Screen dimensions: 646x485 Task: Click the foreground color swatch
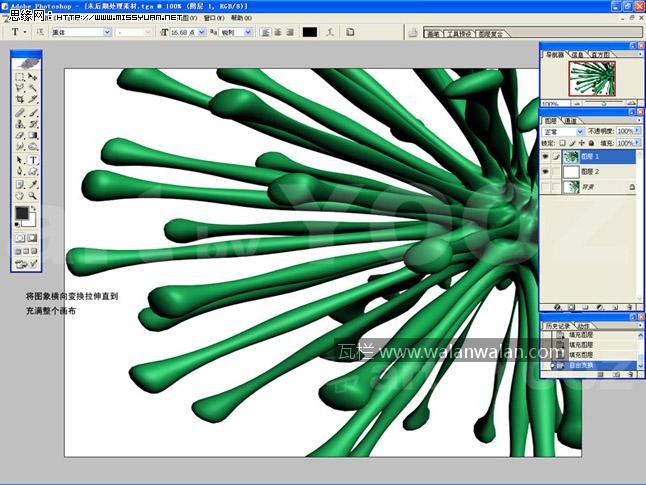22,213
